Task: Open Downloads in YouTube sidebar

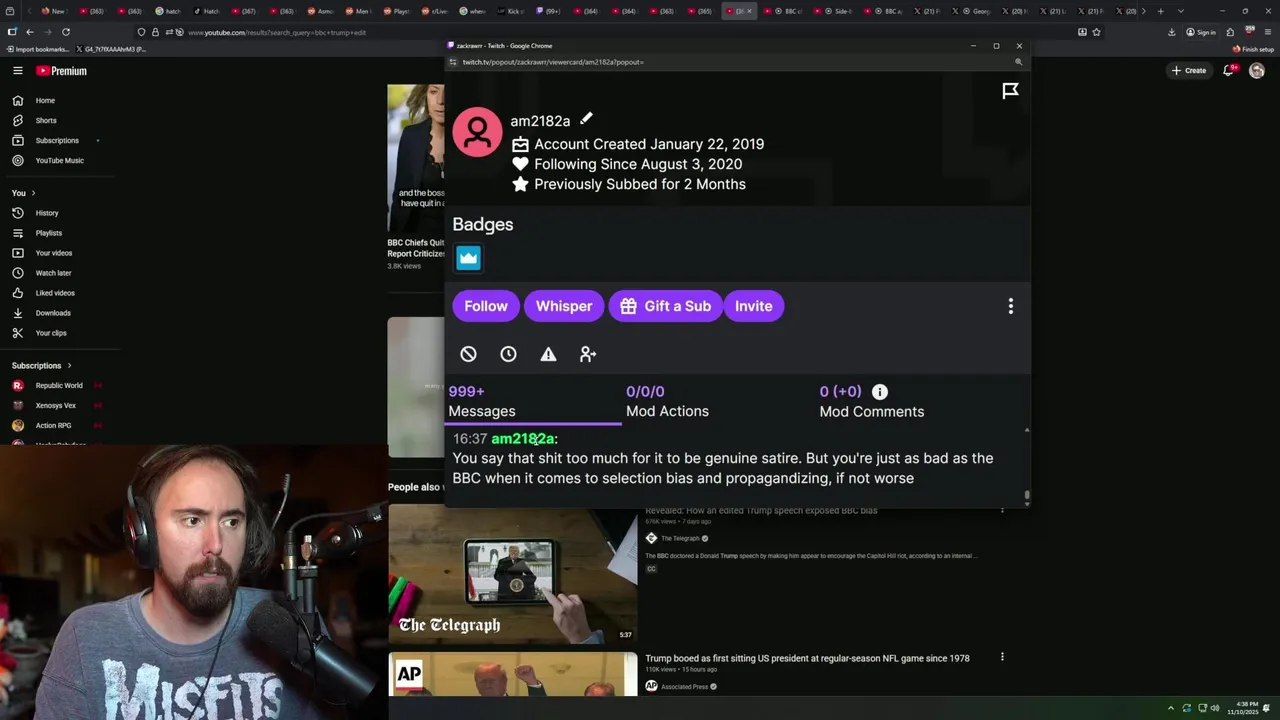Action: (x=53, y=313)
